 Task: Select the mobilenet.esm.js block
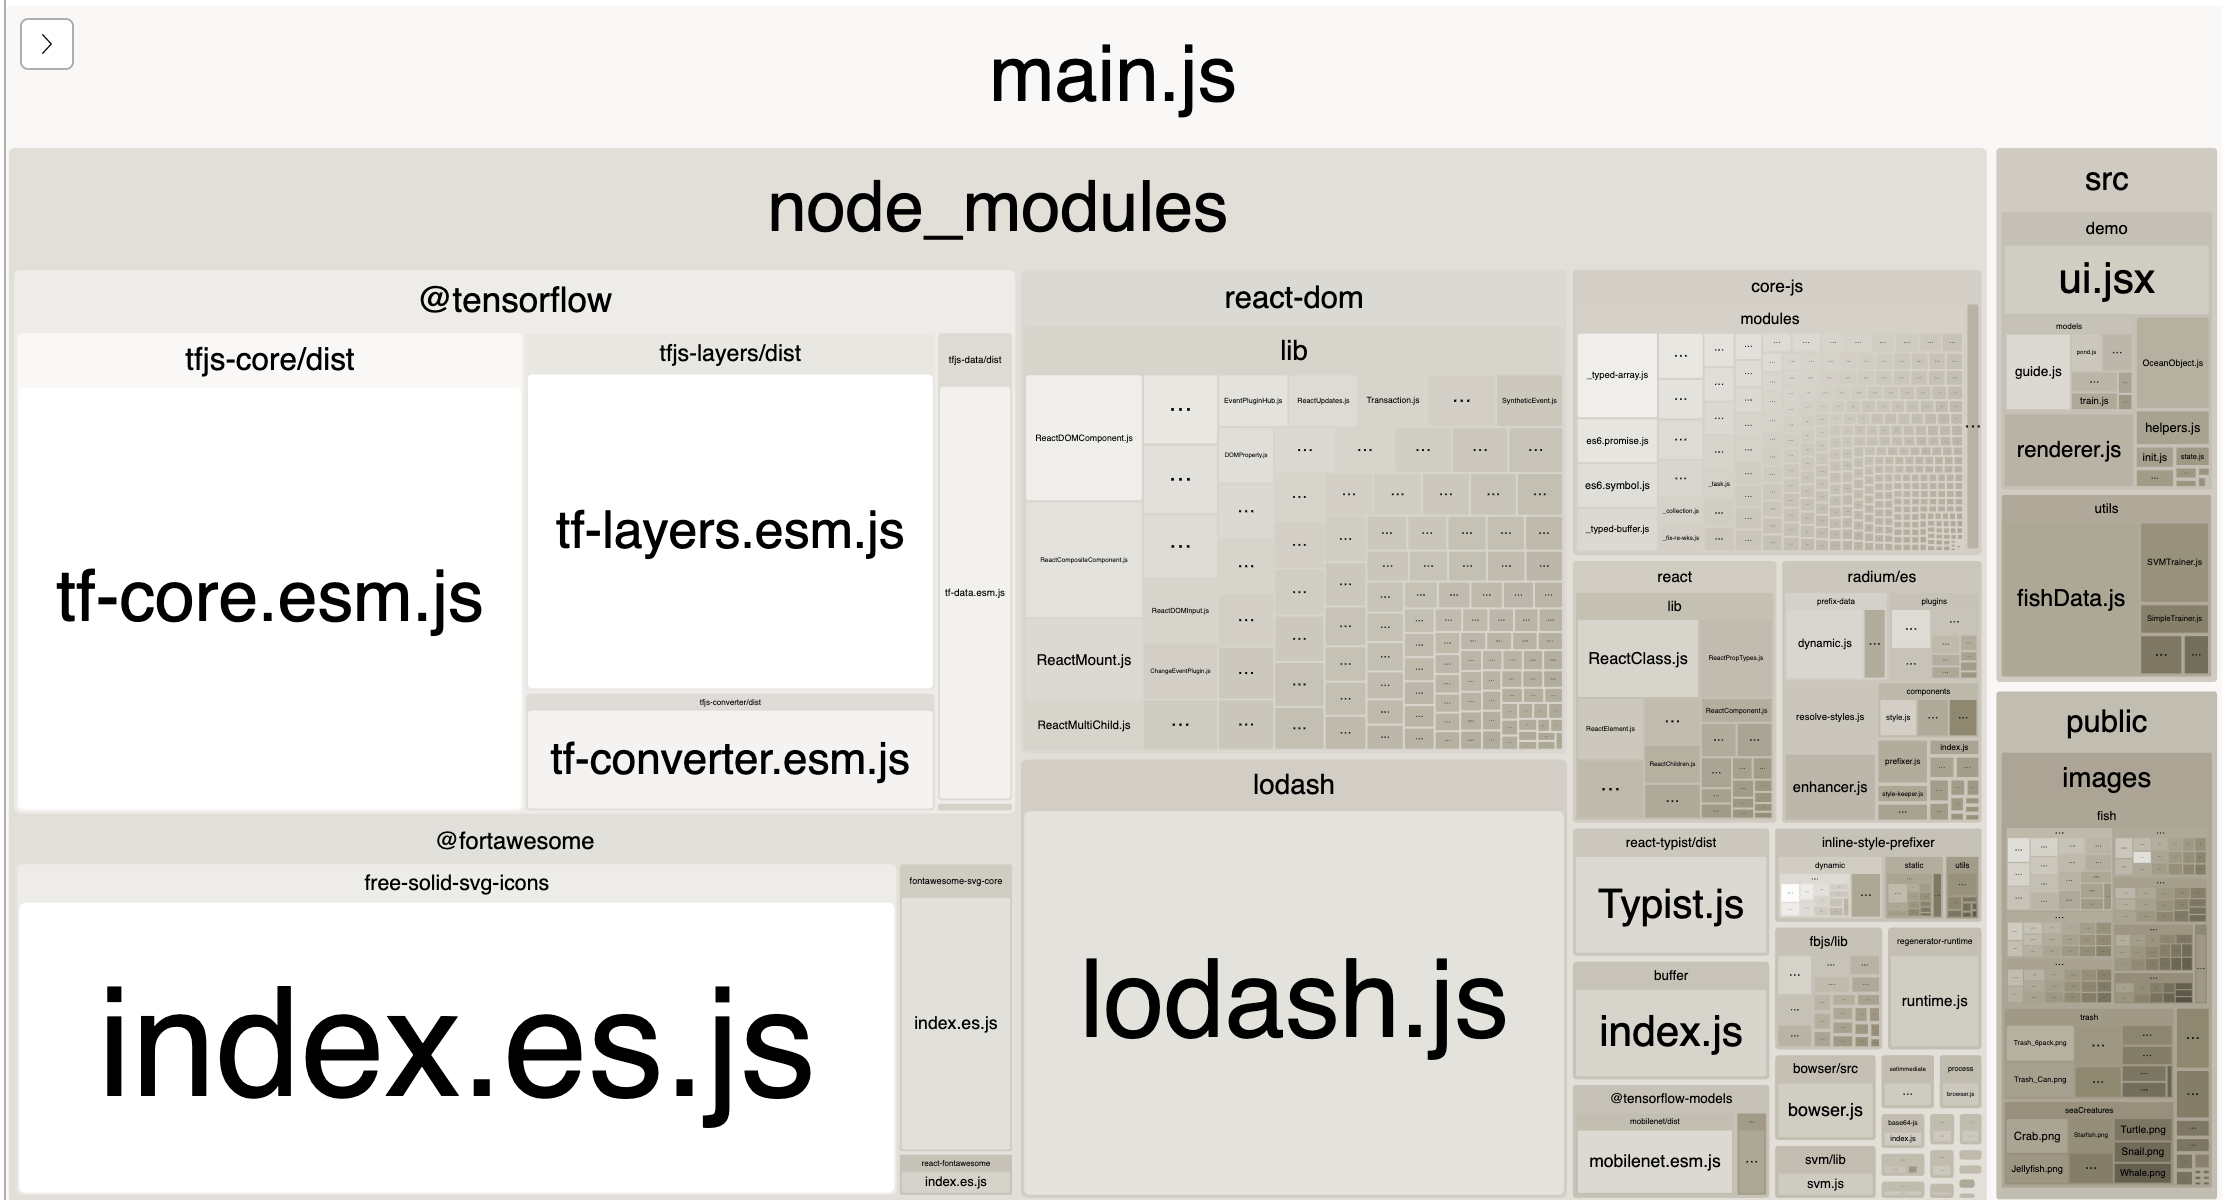[x=1654, y=1161]
